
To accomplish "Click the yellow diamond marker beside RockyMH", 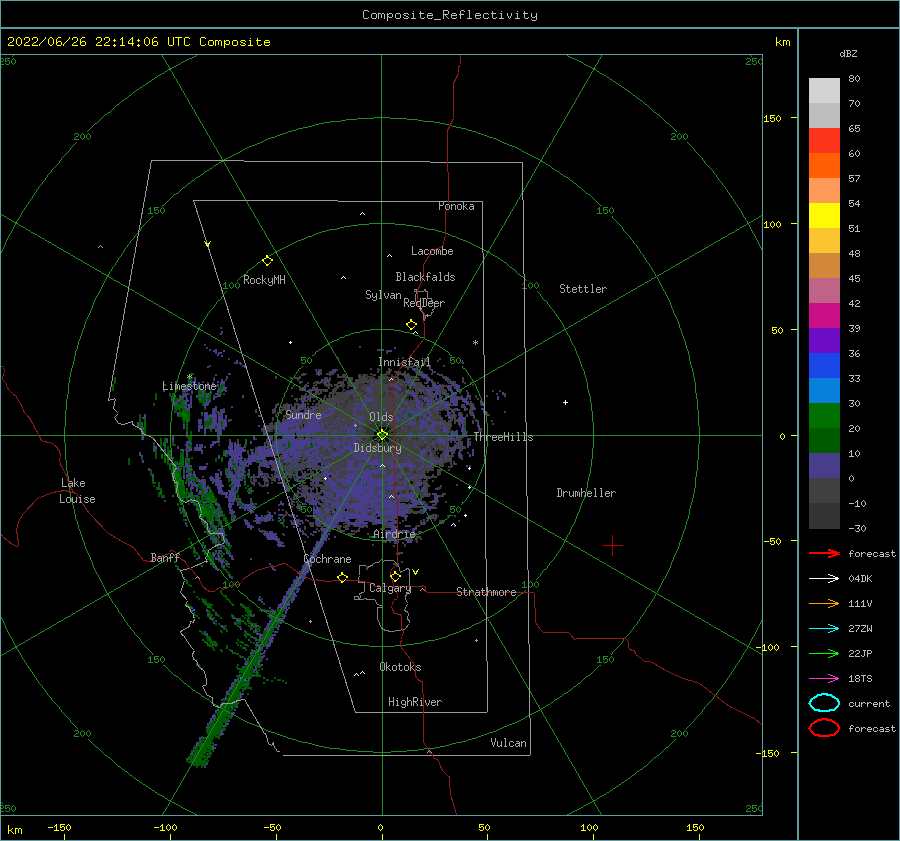I will coord(267,261).
